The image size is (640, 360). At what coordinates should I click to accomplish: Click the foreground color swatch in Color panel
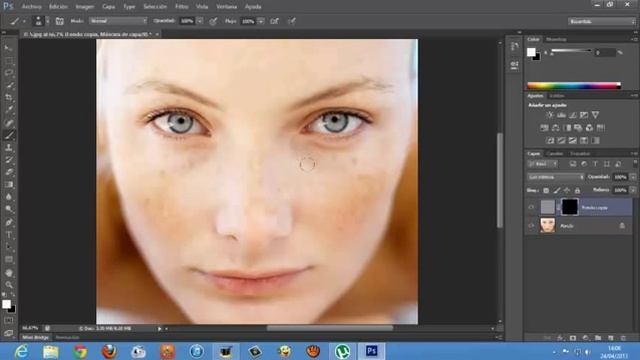(x=531, y=52)
